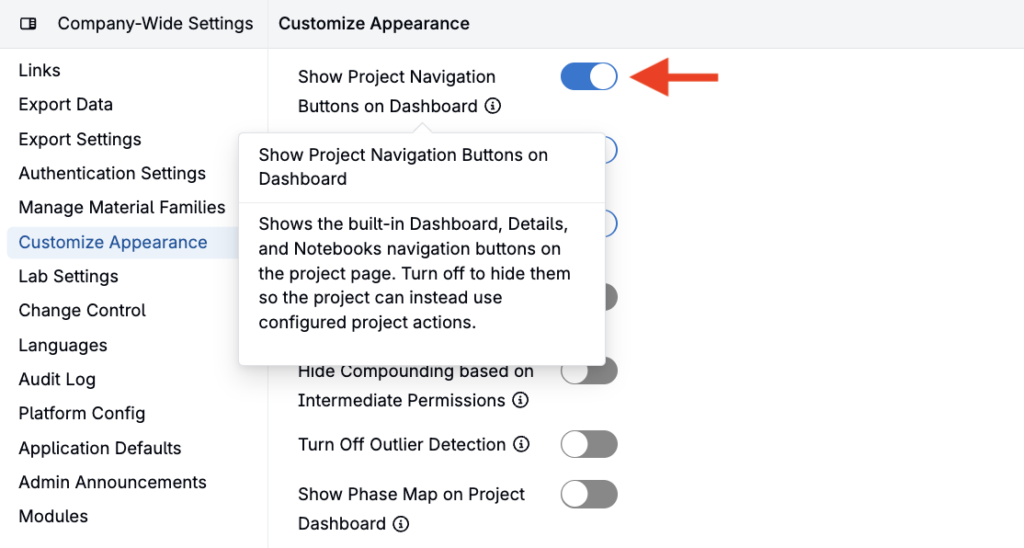Viewport: 1024px width, 548px height.
Task: Click info icon beside Turn Off Outlier Detection
Action: [521, 444]
